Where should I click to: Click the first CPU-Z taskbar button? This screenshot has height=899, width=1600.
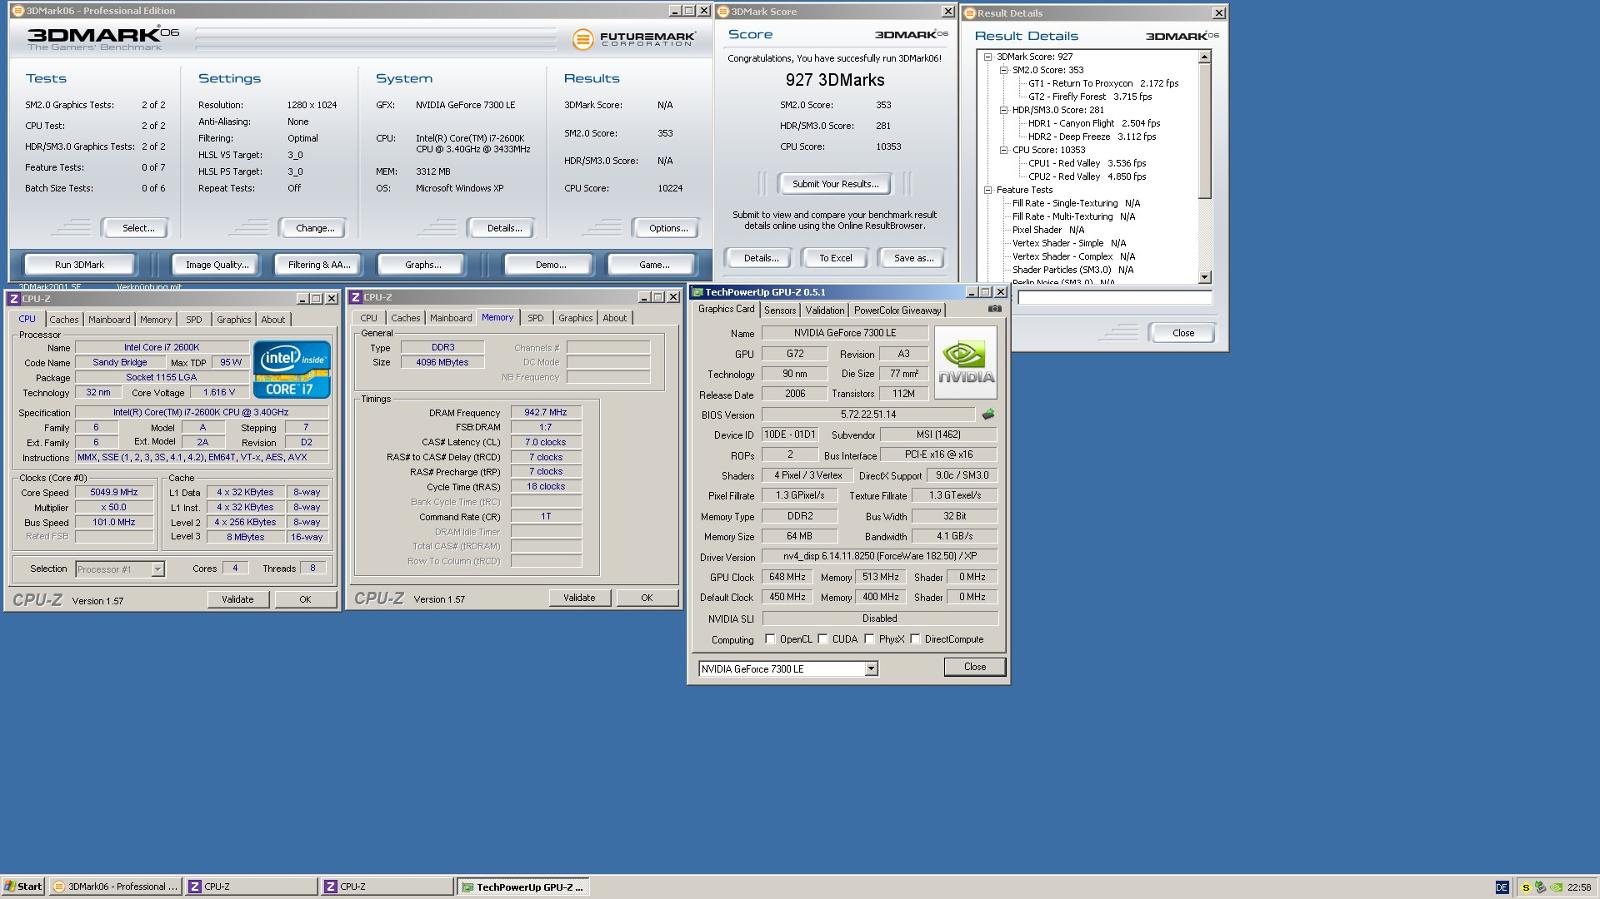tap(251, 886)
